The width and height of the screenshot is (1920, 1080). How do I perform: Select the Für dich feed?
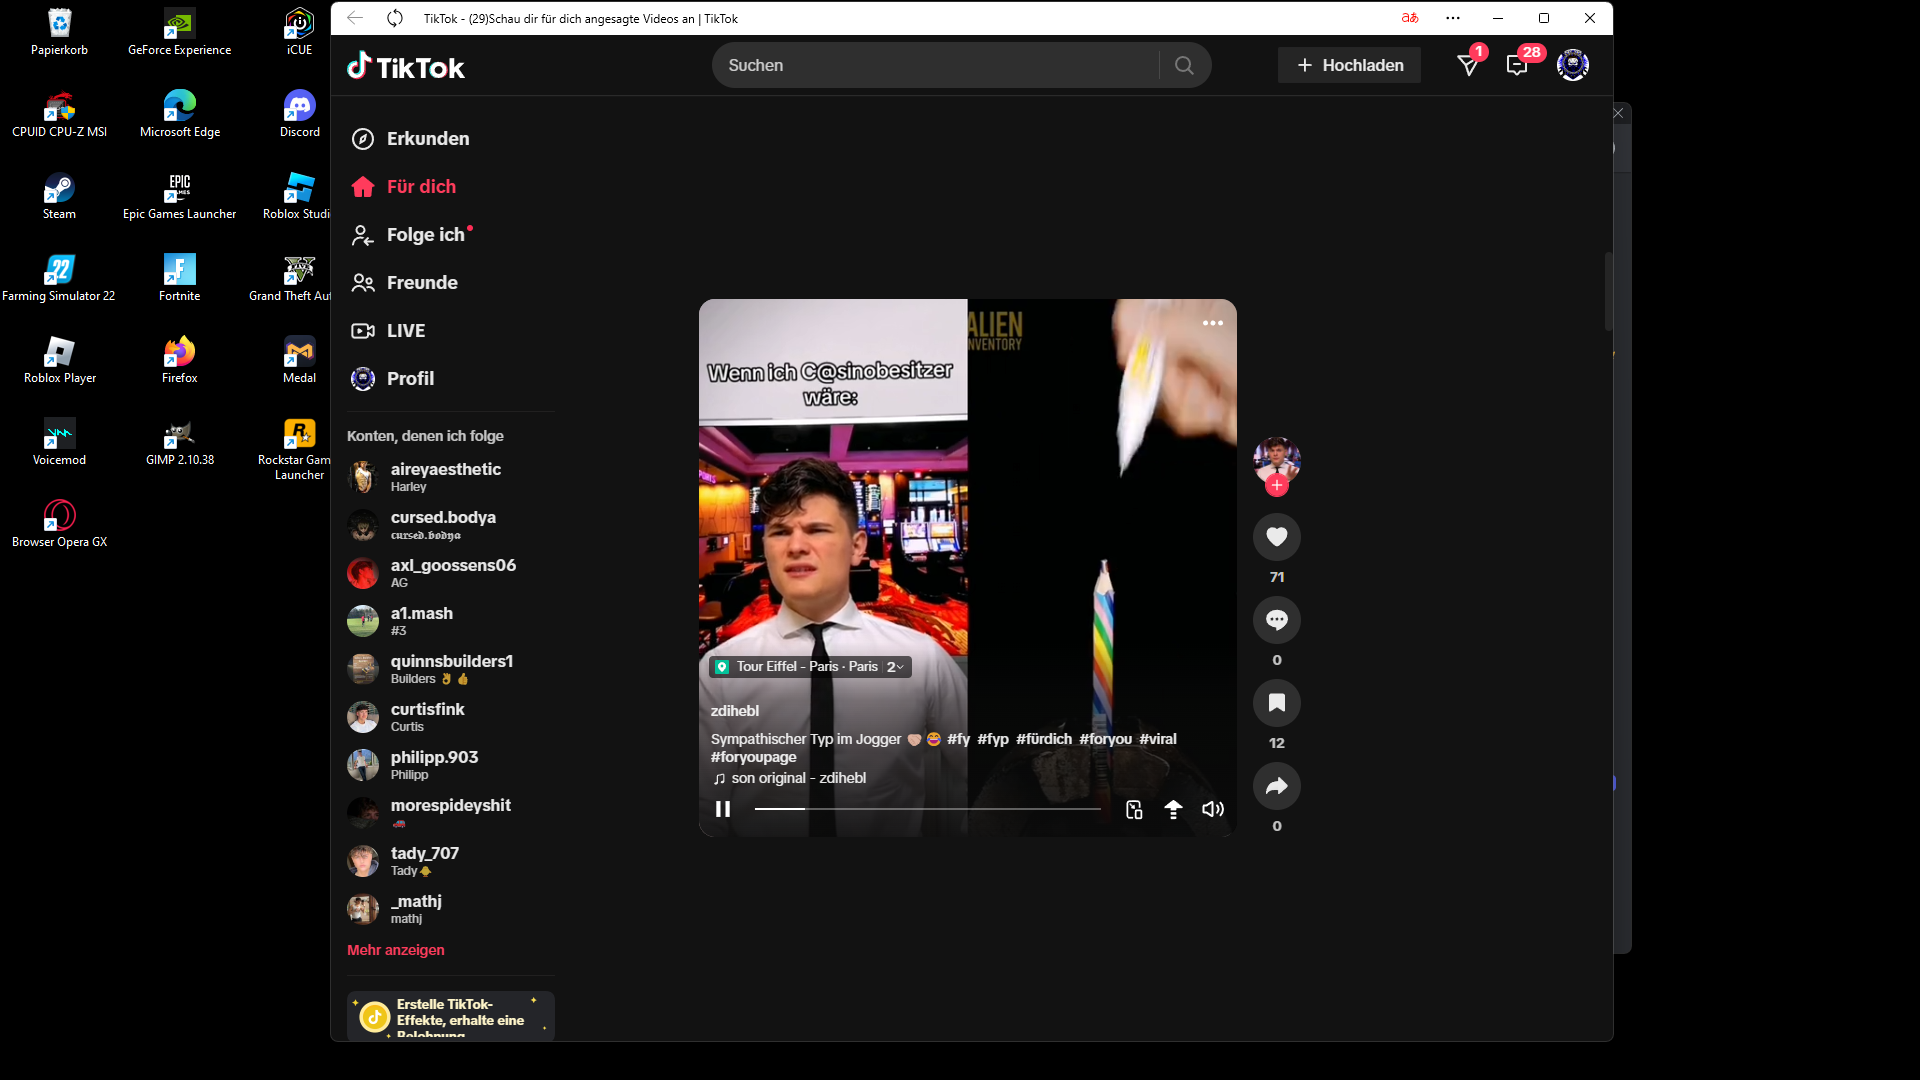coord(404,187)
